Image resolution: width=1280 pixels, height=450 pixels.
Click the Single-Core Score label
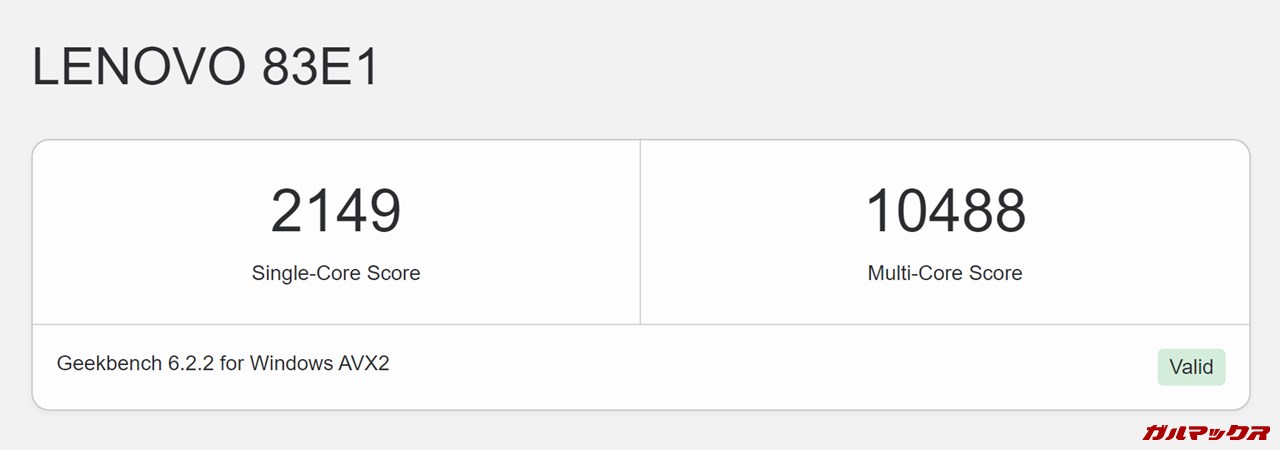click(x=336, y=273)
